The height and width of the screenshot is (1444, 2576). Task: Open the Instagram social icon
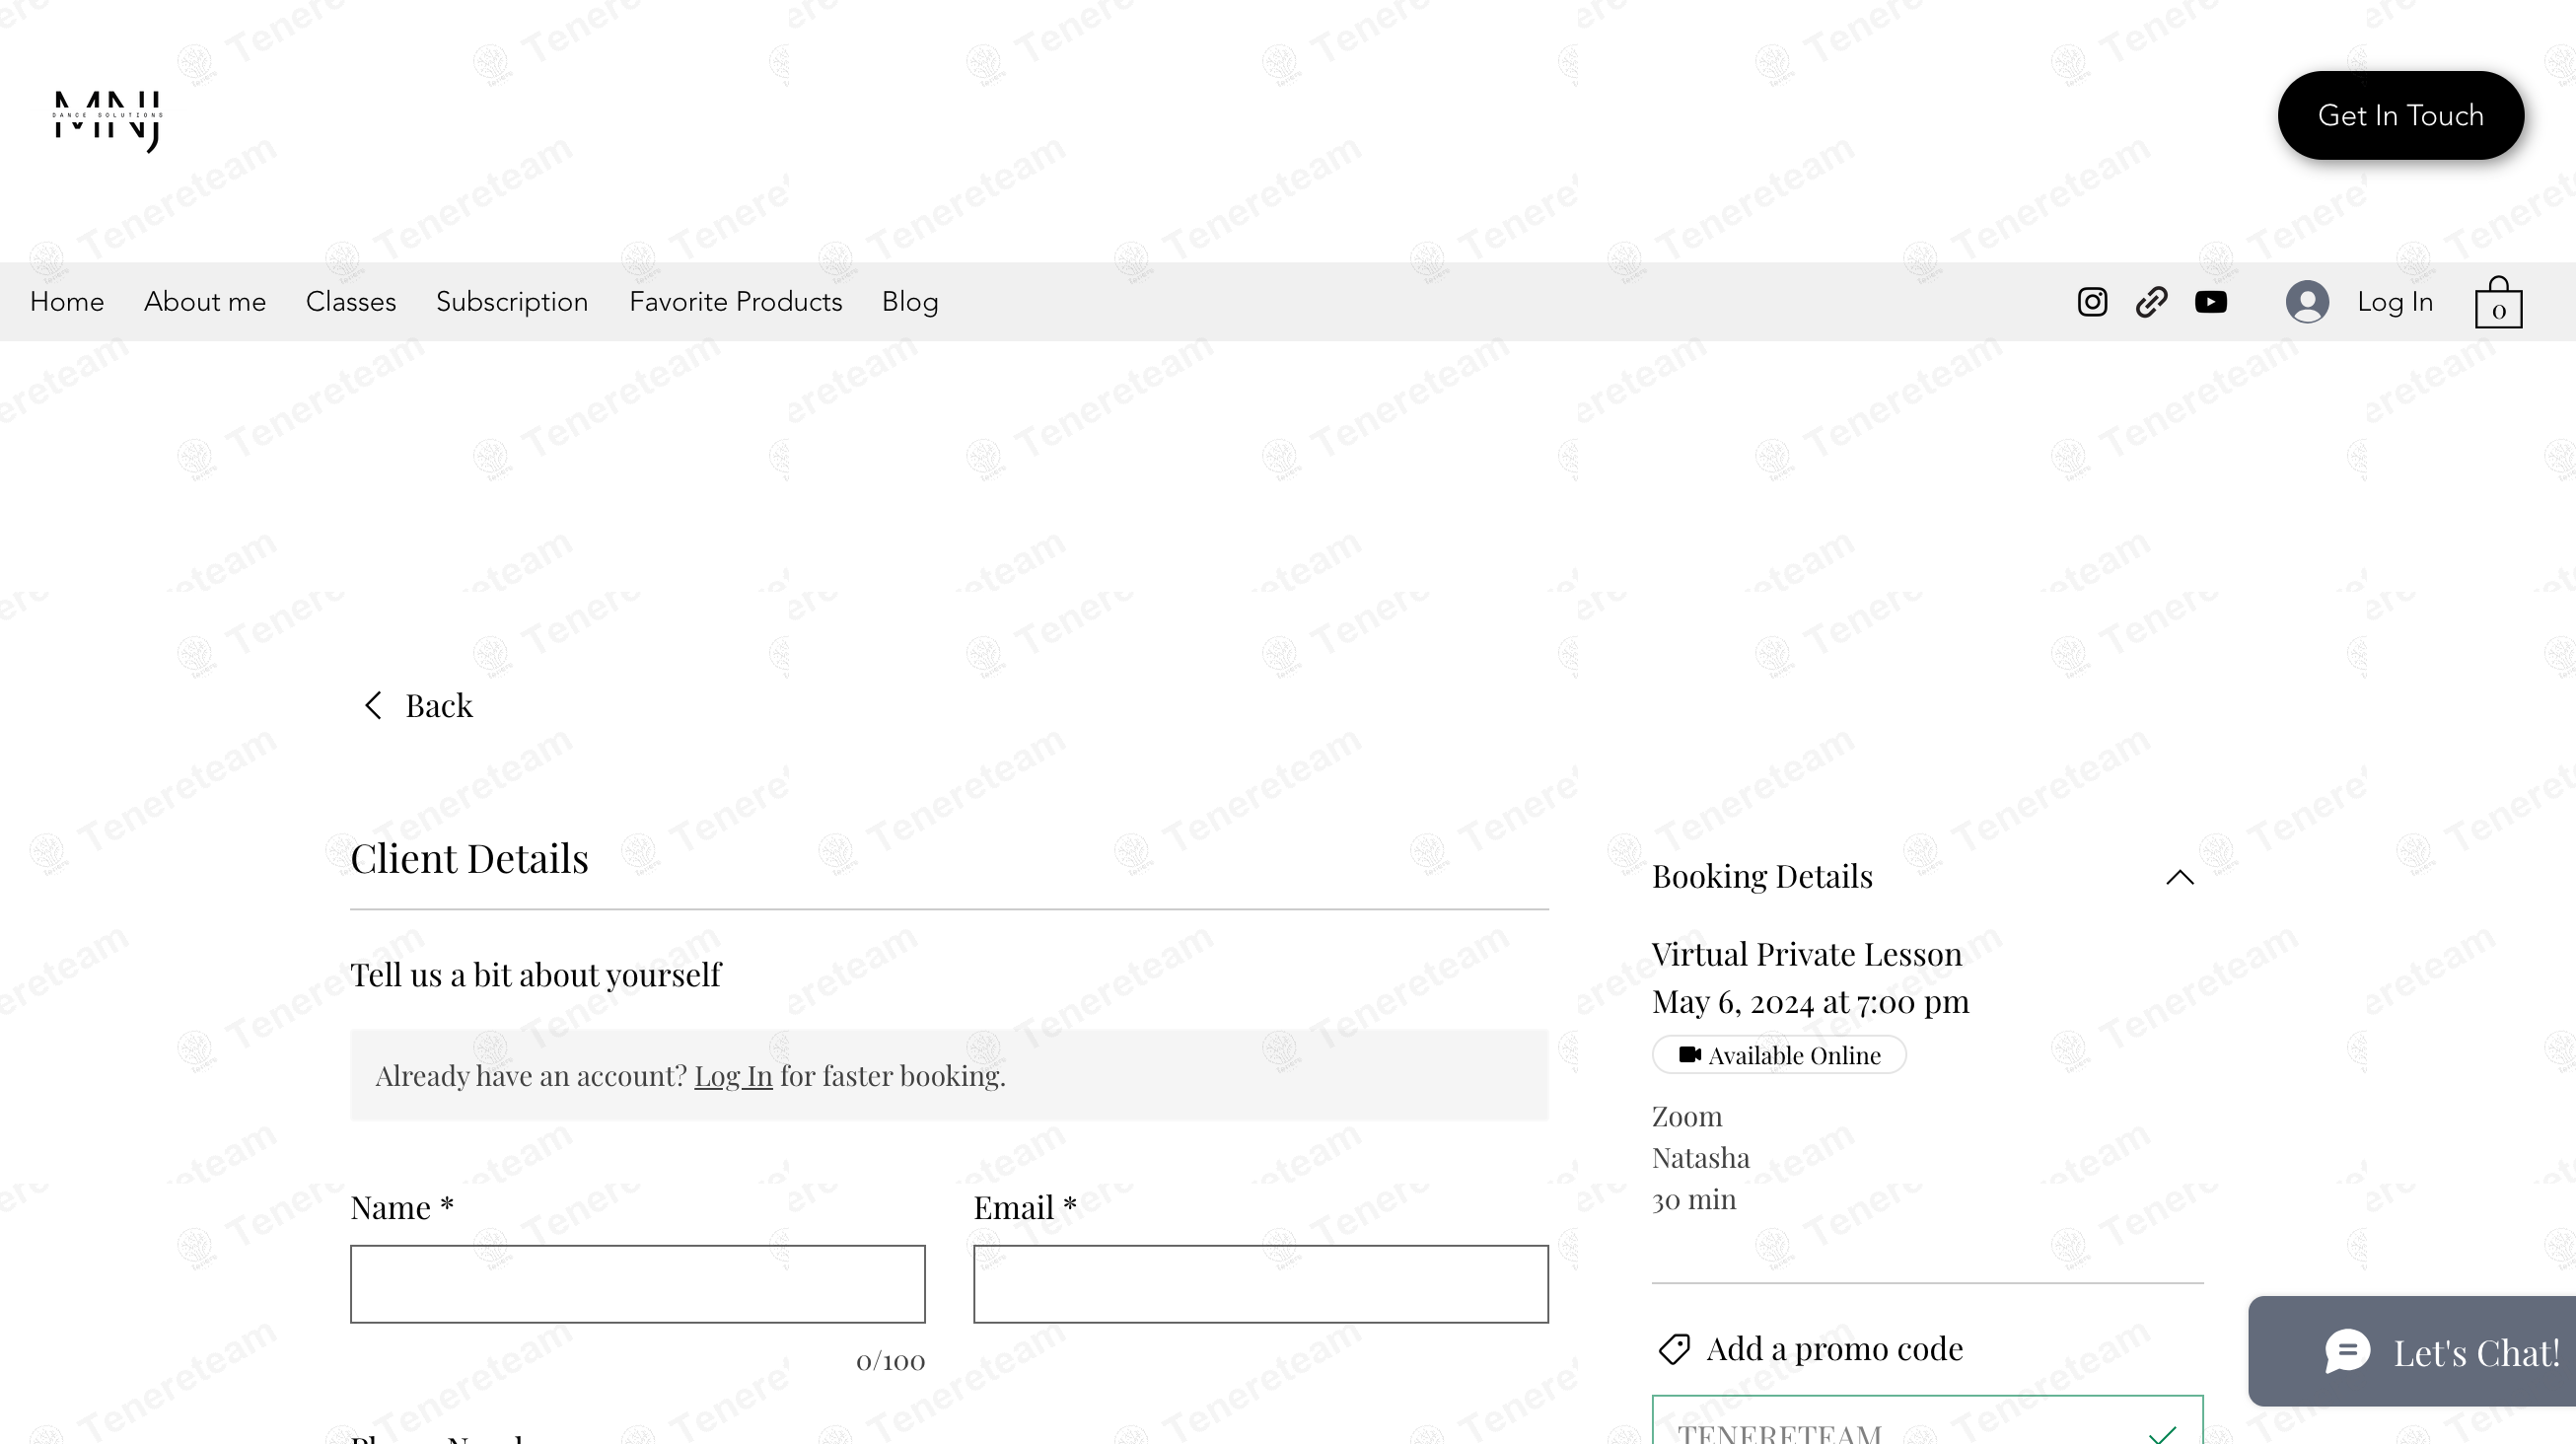2092,302
